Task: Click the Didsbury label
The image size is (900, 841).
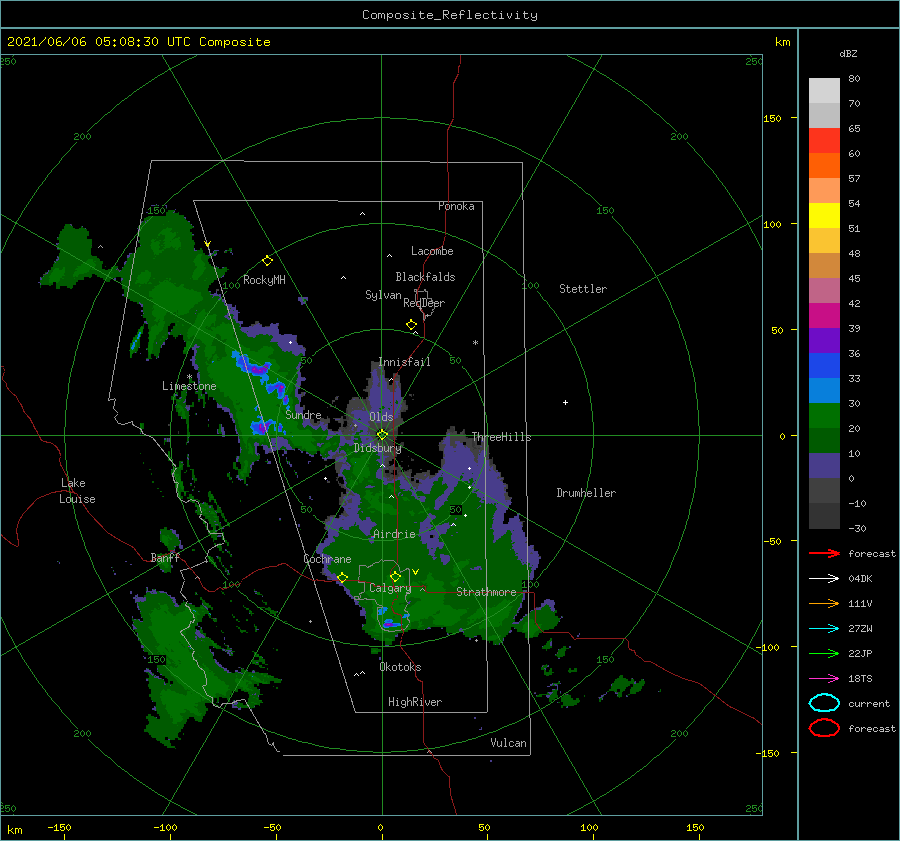Action: 378,448
